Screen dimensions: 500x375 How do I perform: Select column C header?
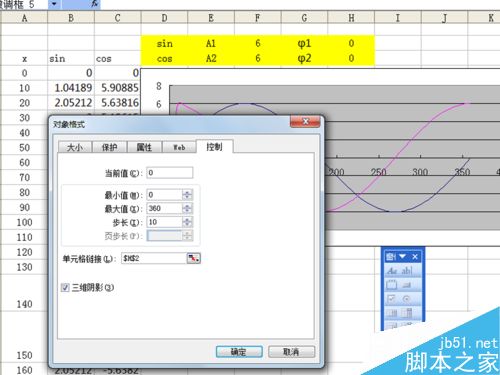[x=117, y=17]
